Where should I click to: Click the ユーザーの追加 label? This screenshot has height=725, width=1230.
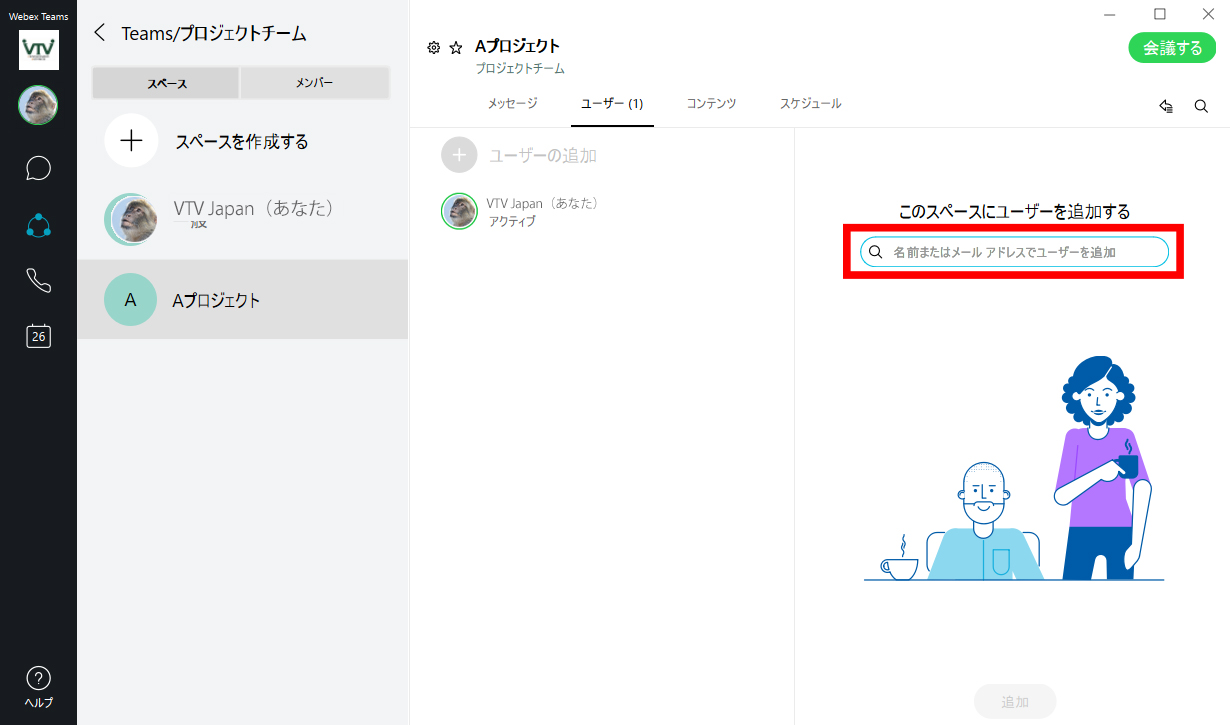[543, 155]
